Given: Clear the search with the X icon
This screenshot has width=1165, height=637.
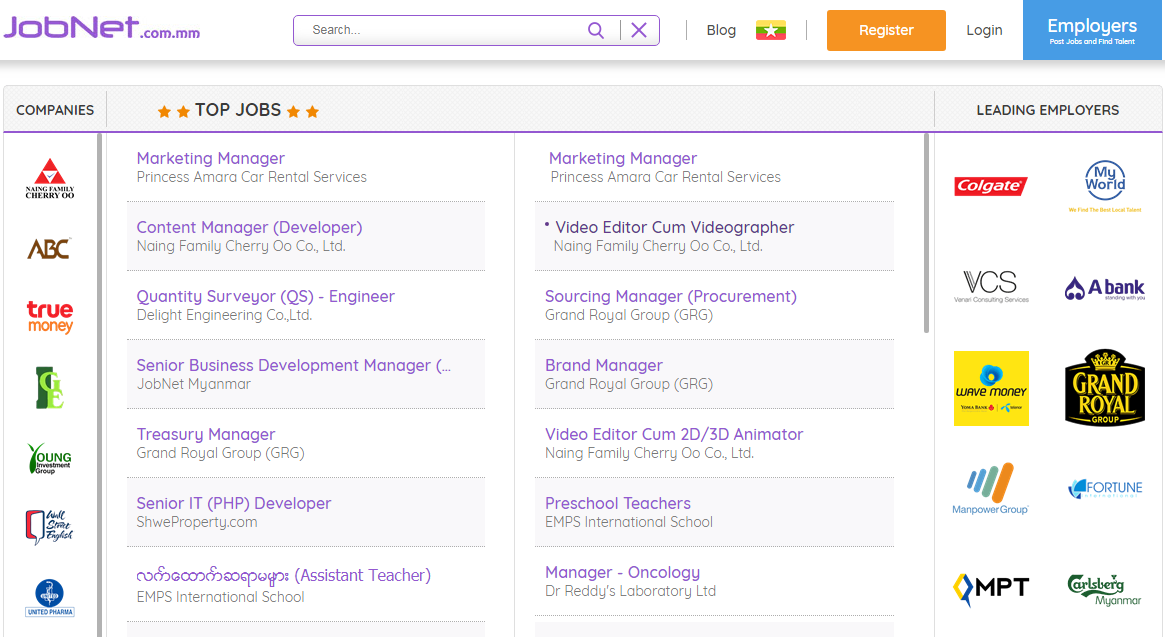Looking at the screenshot, I should 639,30.
